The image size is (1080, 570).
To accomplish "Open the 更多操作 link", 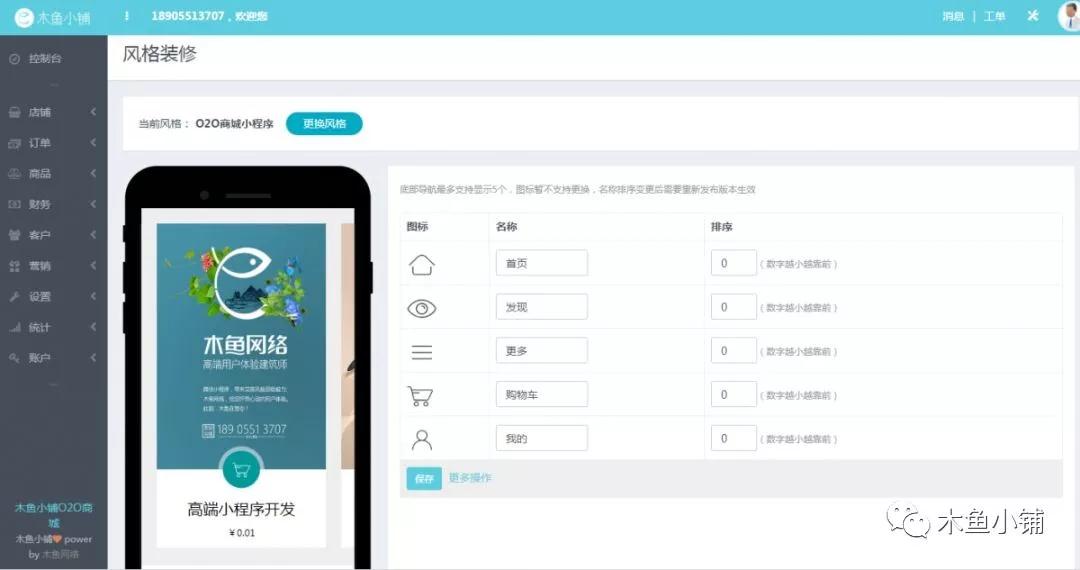I will click(470, 478).
